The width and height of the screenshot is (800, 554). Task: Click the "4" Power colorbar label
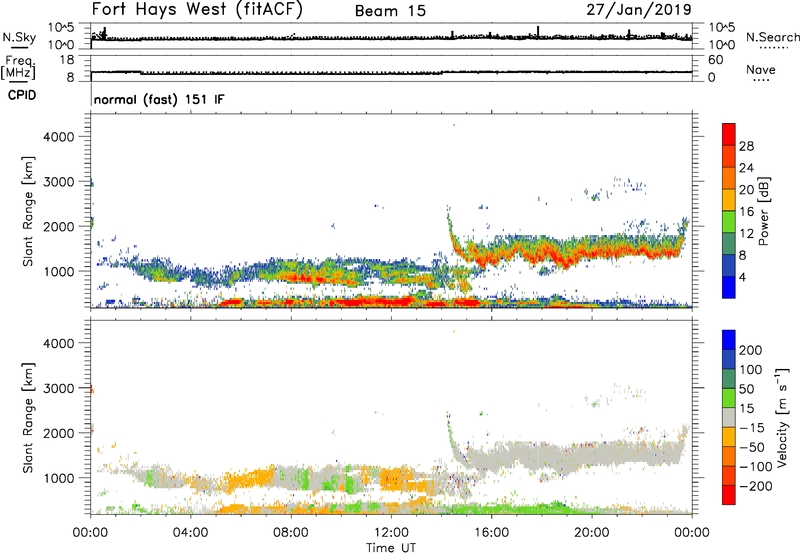click(x=743, y=277)
